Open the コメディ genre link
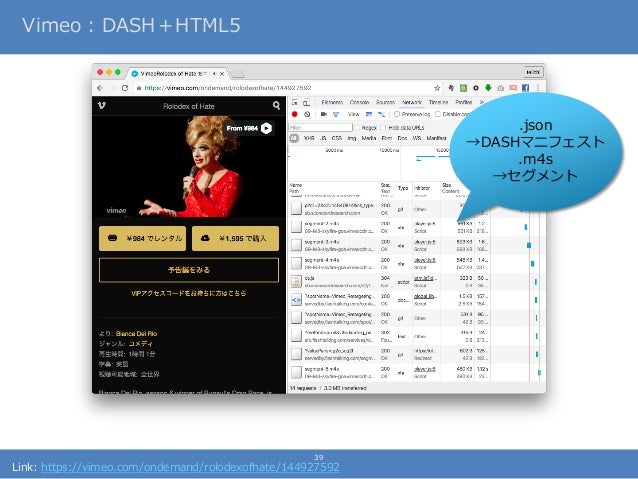 coord(140,344)
